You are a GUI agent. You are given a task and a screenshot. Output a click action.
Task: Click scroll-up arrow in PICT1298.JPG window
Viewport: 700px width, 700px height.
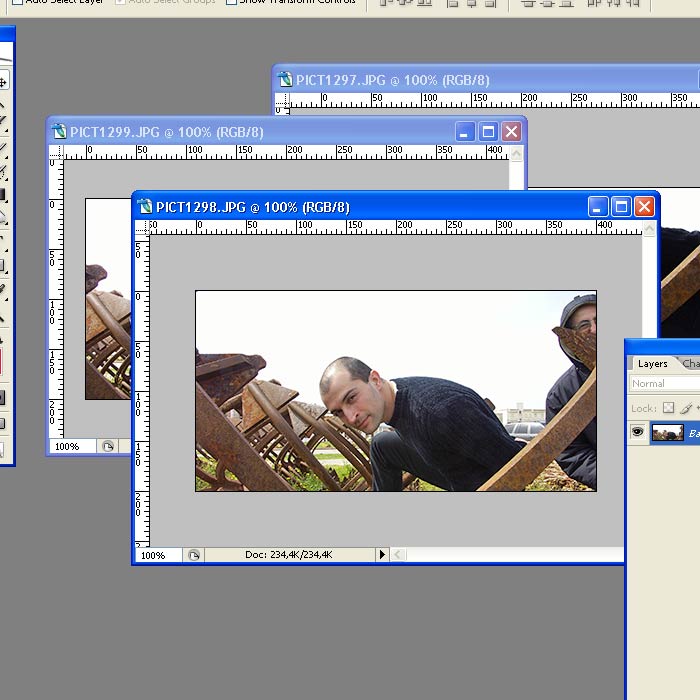click(649, 229)
